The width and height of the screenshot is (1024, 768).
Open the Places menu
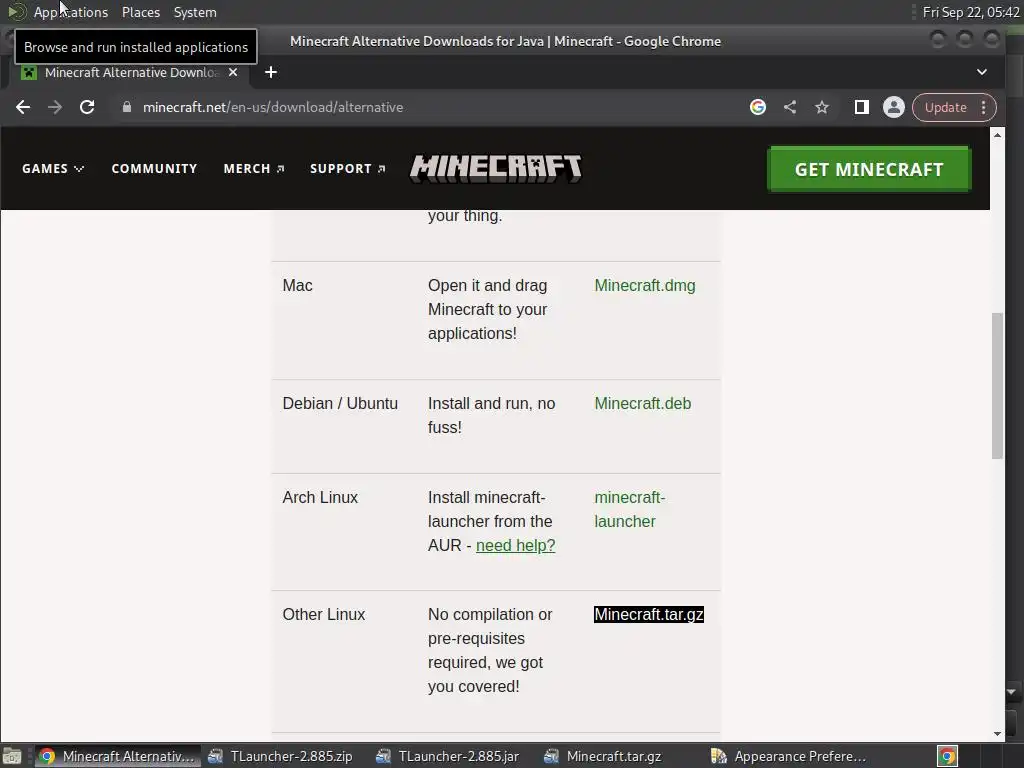[140, 12]
